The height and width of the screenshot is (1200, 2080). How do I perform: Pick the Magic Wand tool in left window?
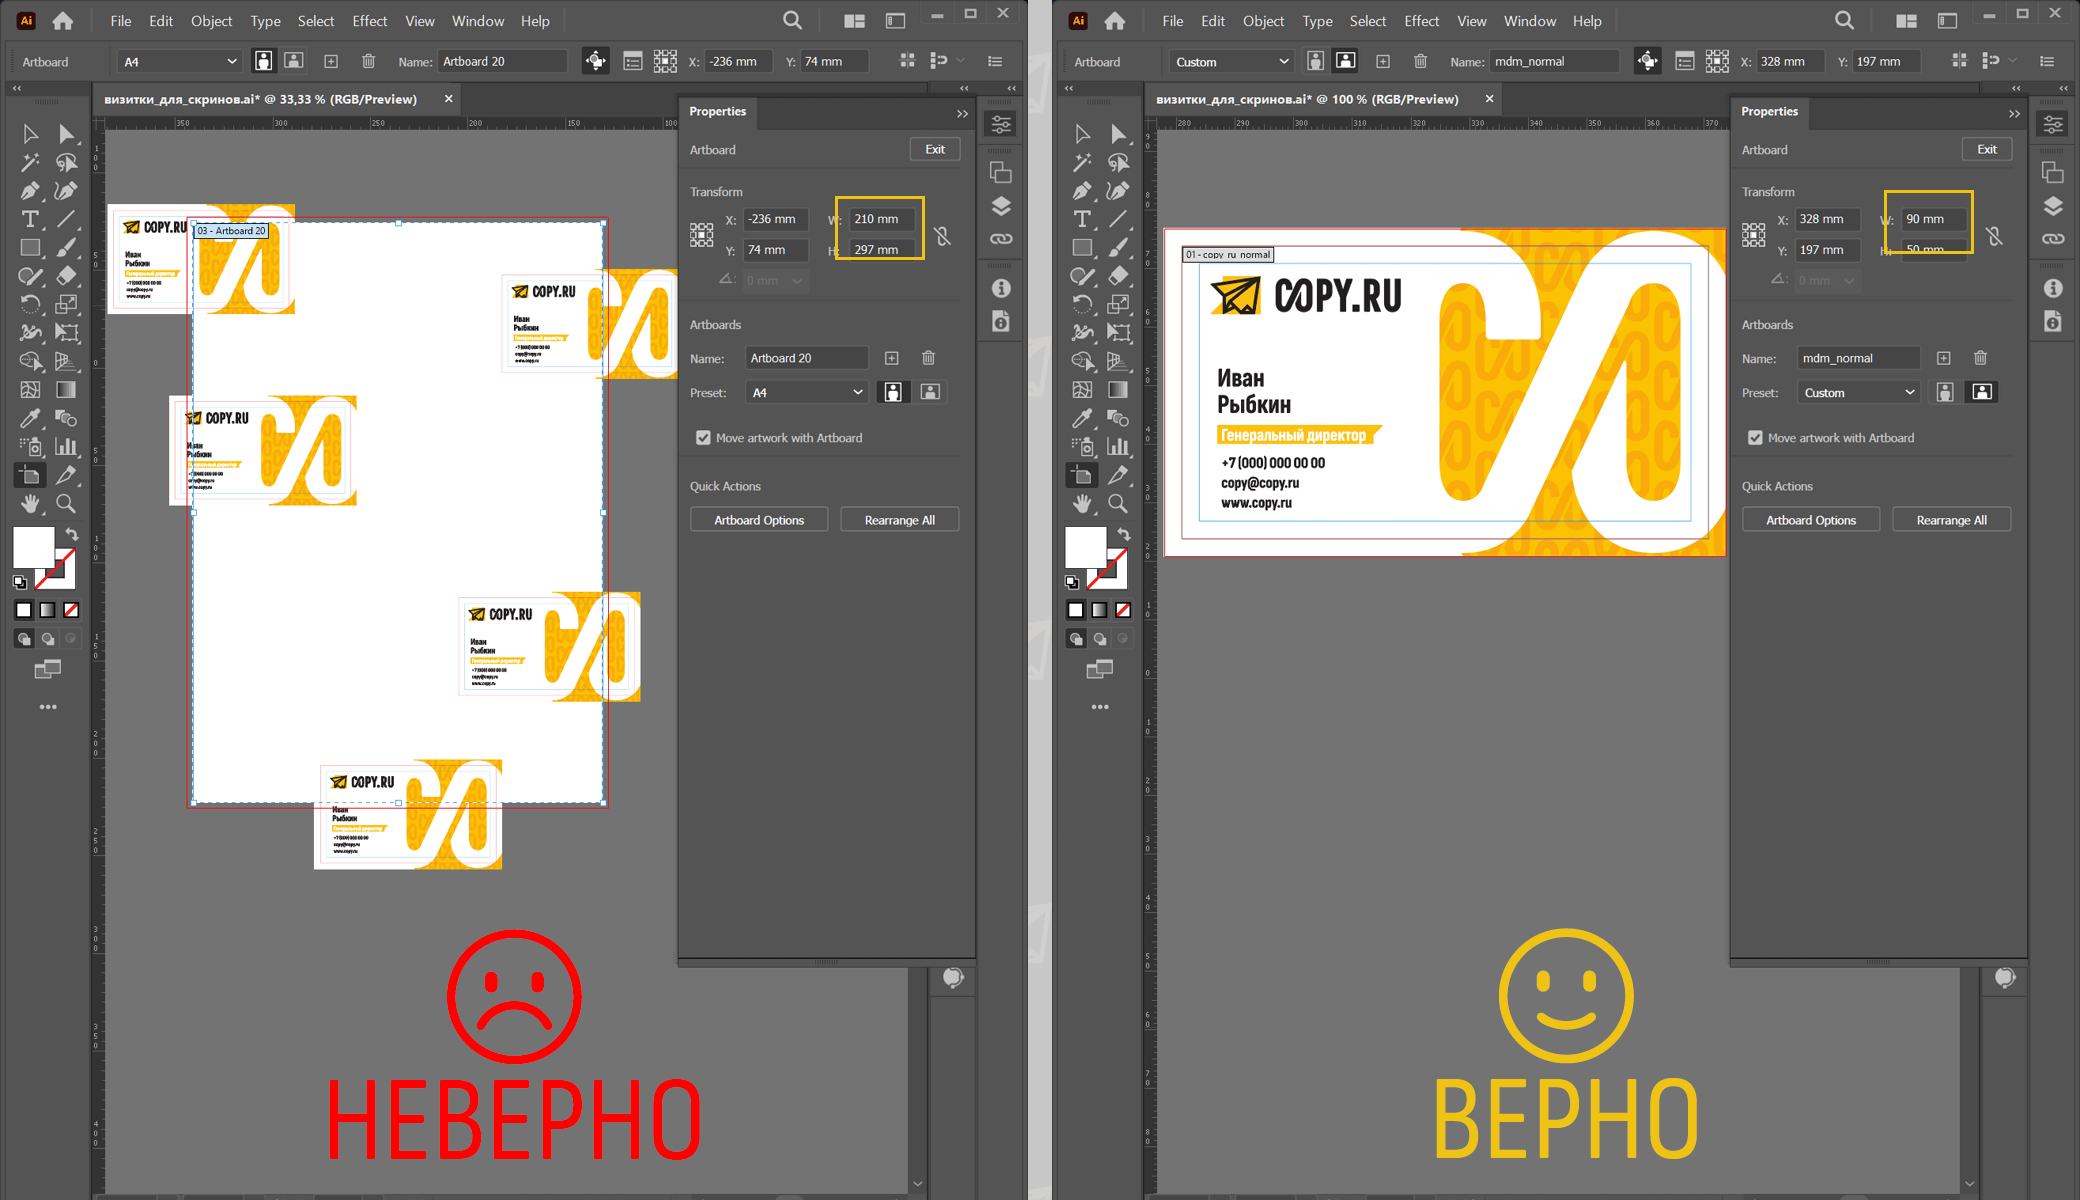click(x=30, y=162)
